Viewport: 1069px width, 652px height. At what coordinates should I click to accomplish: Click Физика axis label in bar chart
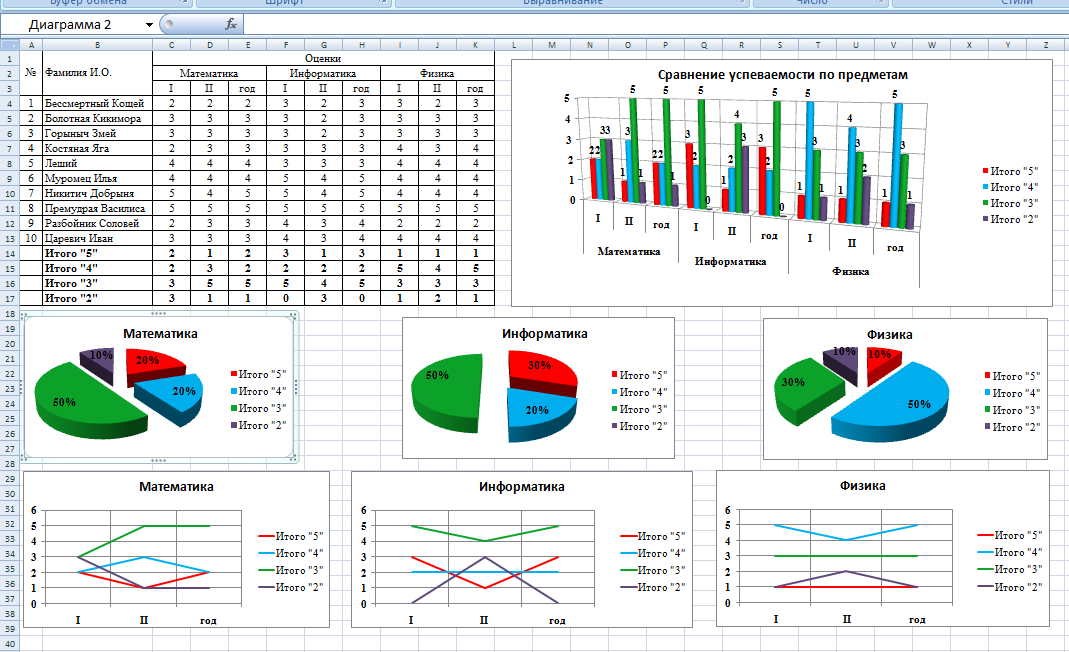click(x=850, y=271)
